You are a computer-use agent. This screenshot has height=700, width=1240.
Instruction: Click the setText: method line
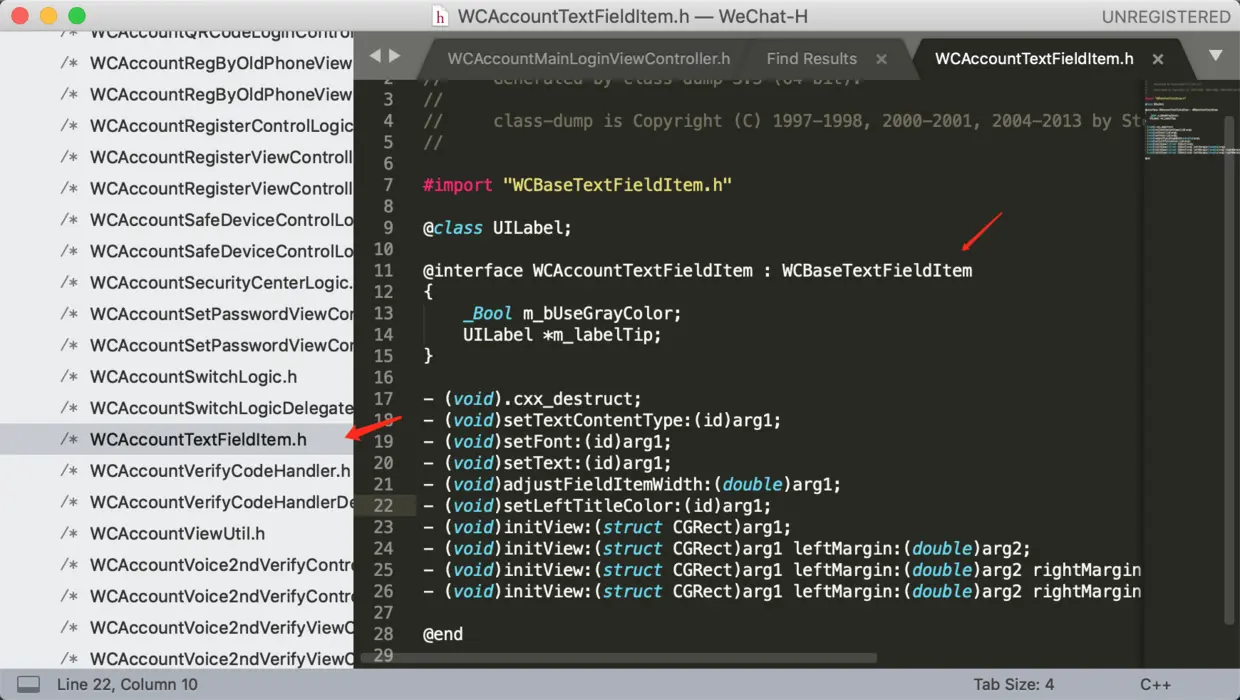tap(547, 463)
